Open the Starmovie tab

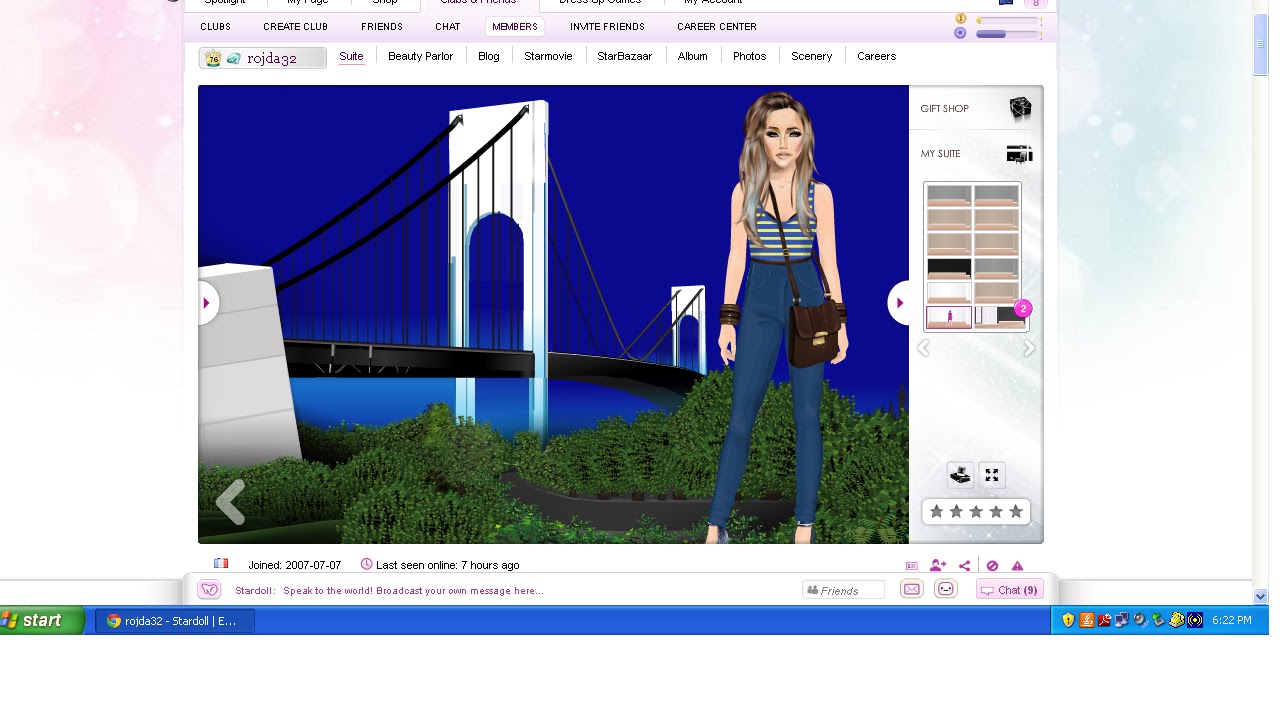[548, 56]
